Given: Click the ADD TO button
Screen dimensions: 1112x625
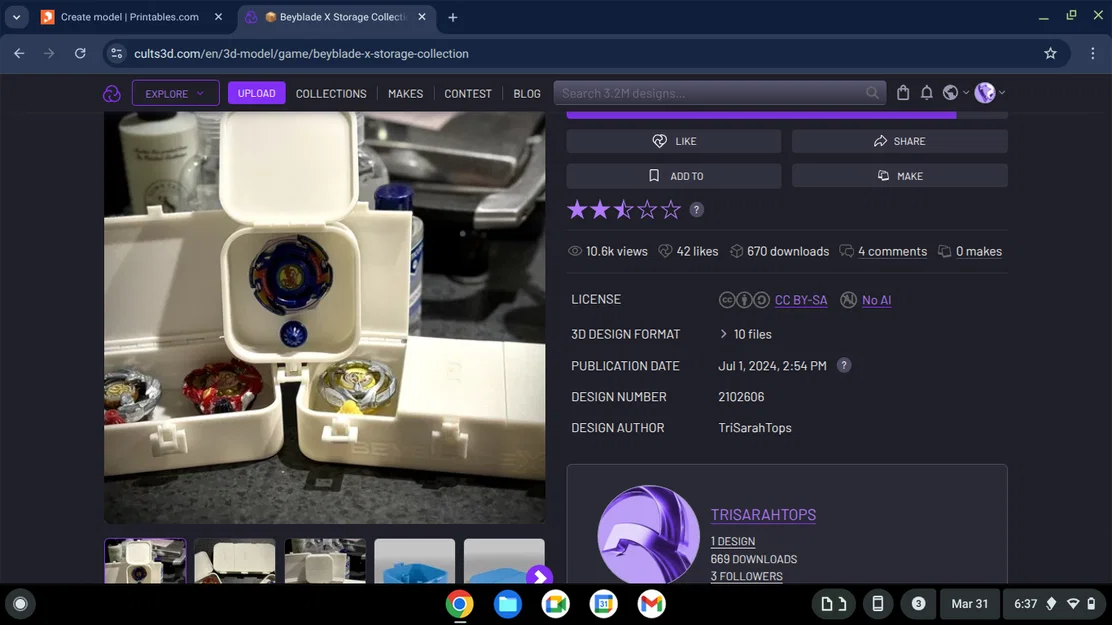Looking at the screenshot, I should coord(674,176).
